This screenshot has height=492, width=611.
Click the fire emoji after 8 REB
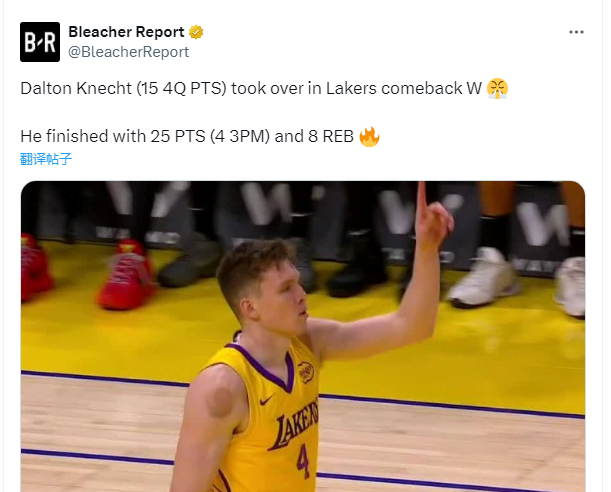(x=369, y=137)
